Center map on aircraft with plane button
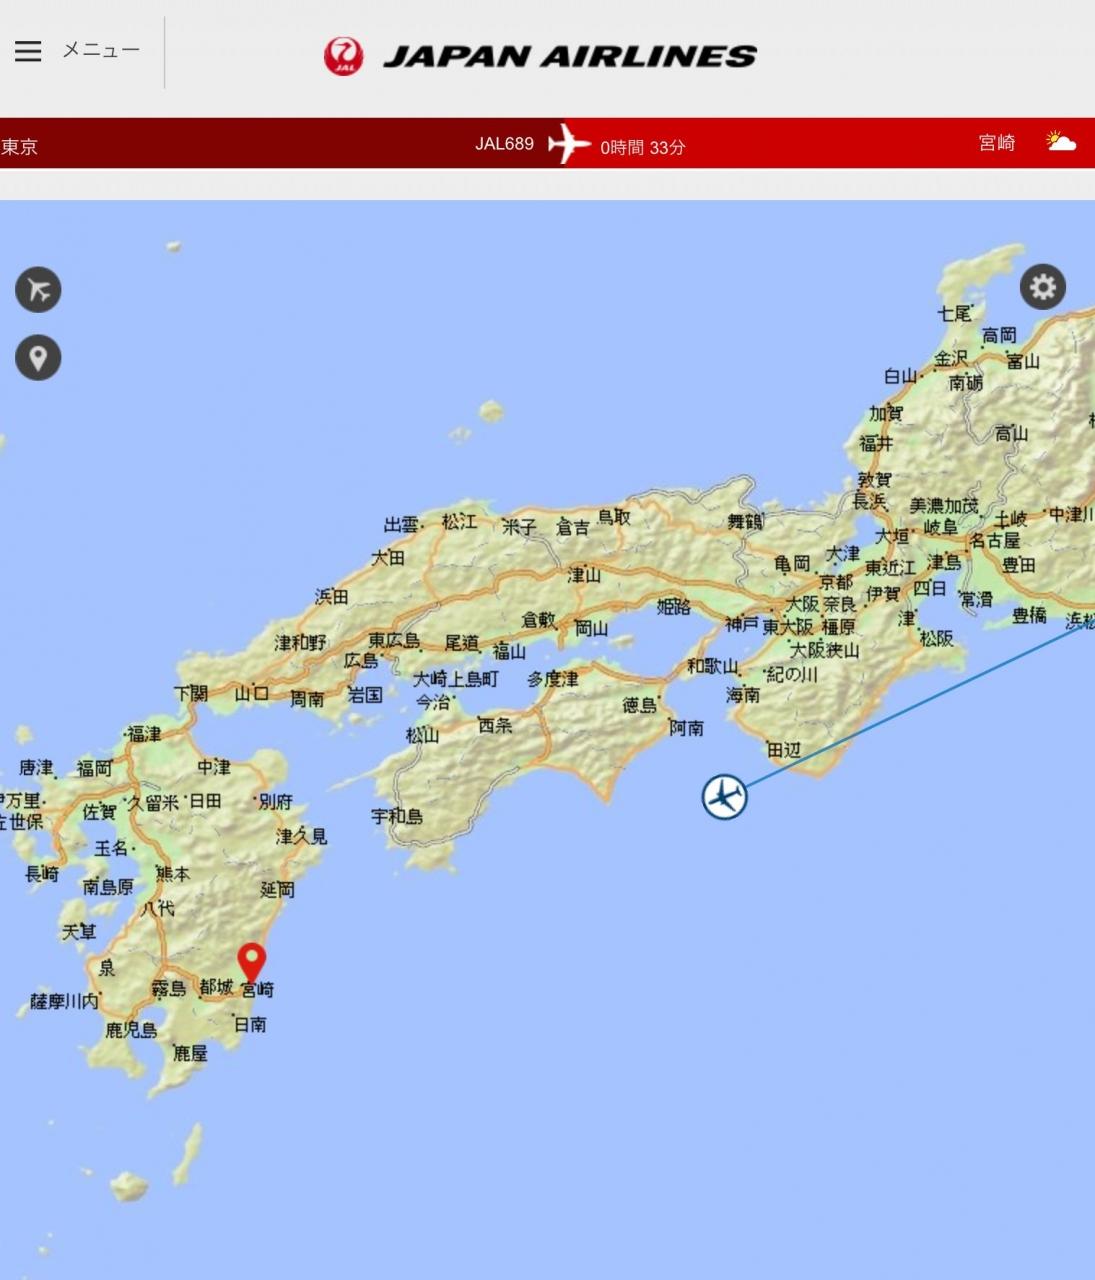1095x1280 pixels. pos(38,290)
